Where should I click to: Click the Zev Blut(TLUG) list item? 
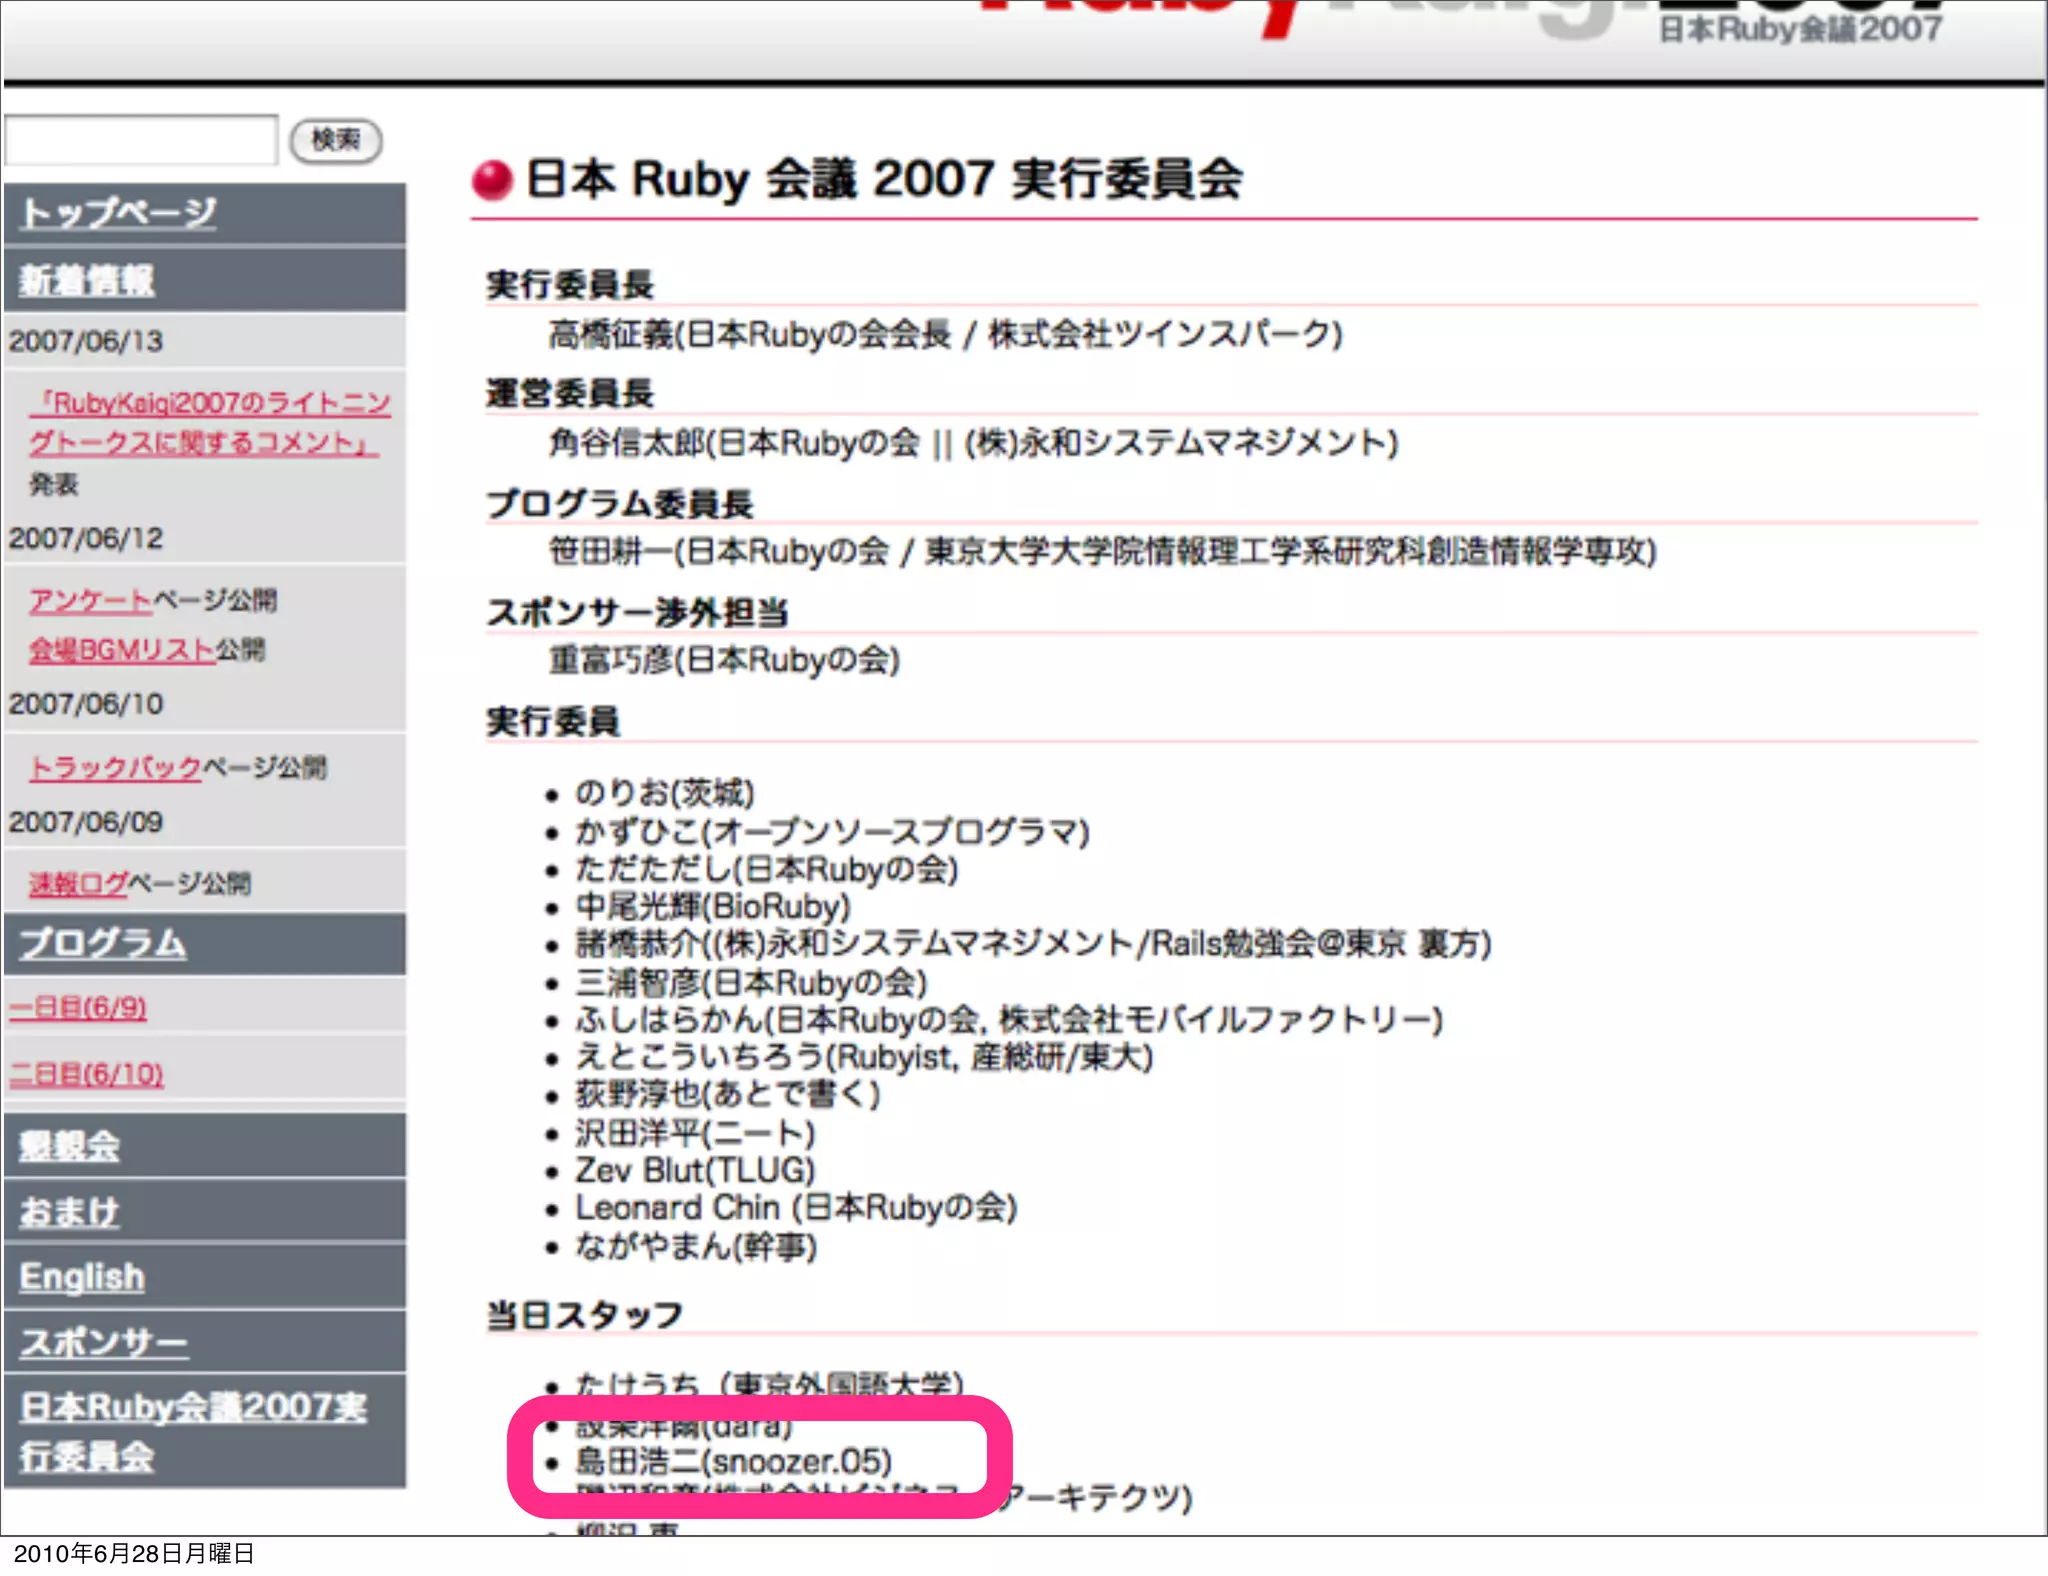point(695,1171)
